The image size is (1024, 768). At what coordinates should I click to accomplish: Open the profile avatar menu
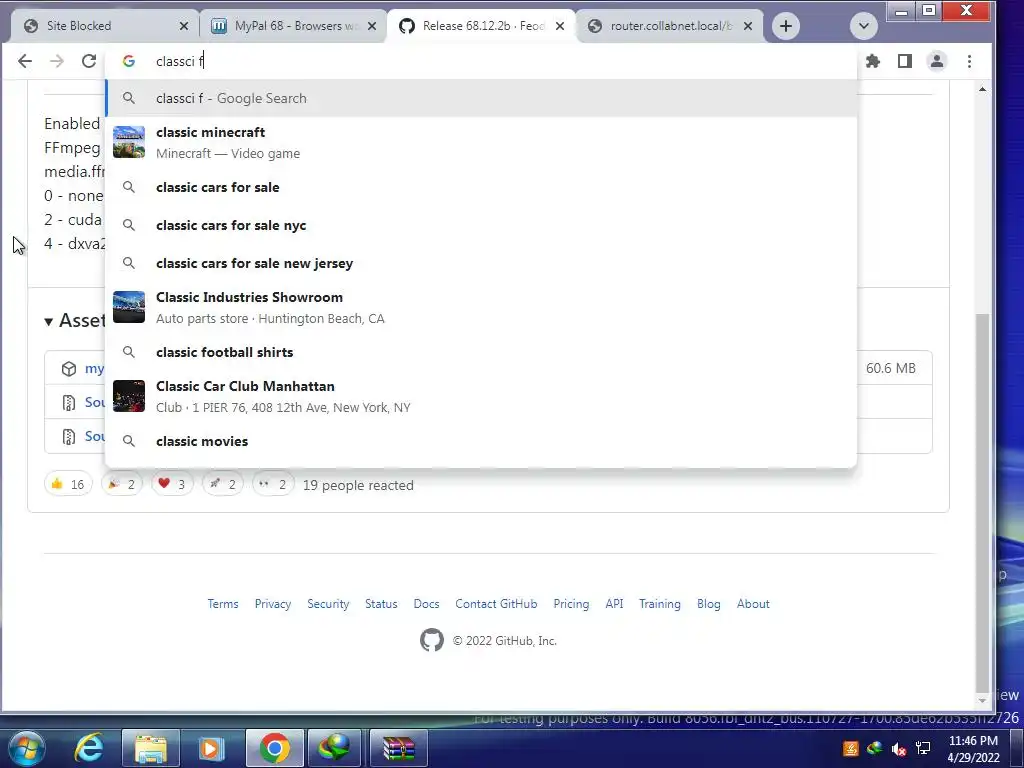click(936, 61)
